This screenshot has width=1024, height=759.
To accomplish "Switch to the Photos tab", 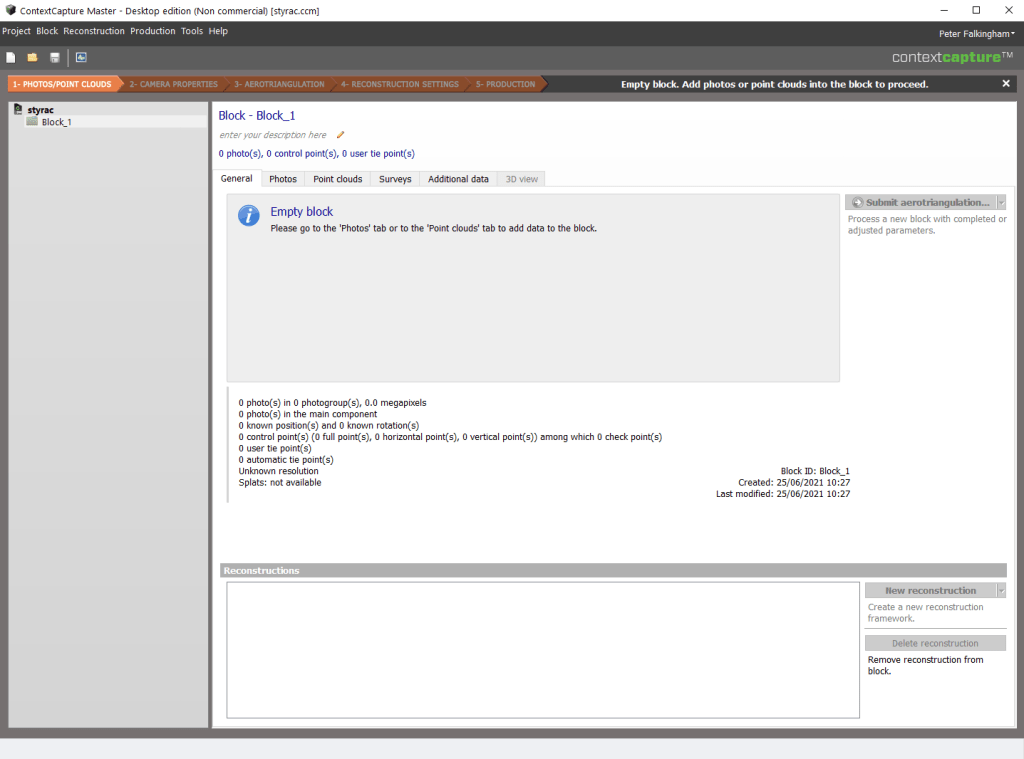I will 283,179.
